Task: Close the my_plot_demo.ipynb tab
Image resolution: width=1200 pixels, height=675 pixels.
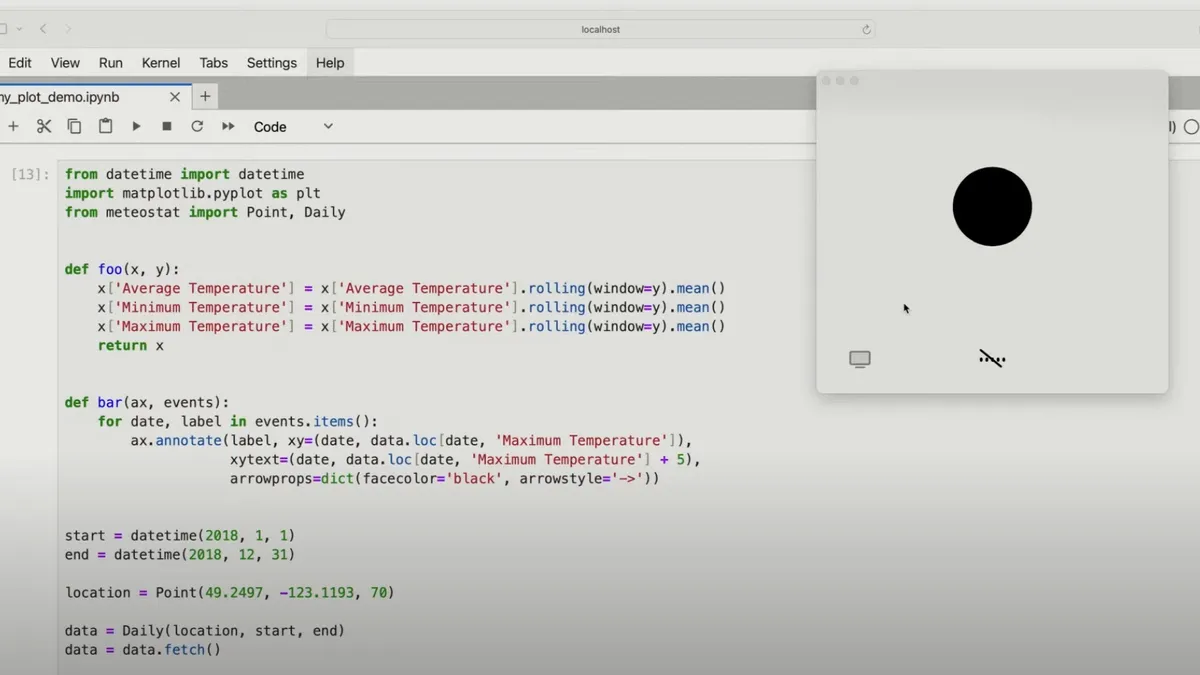Action: (x=175, y=97)
